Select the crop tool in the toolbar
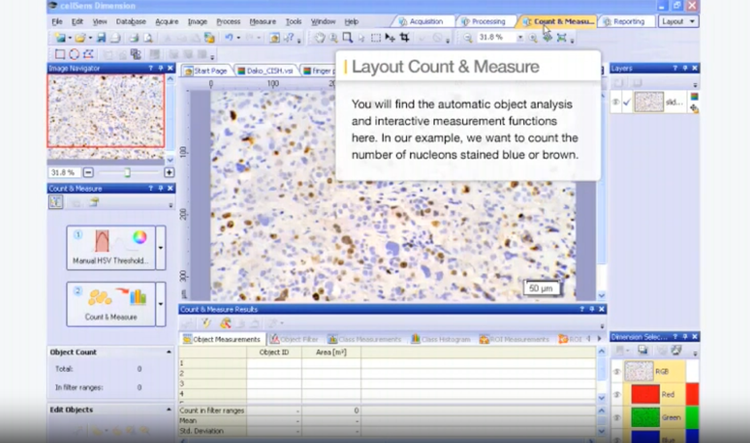Image resolution: width=750 pixels, height=443 pixels. (x=404, y=37)
